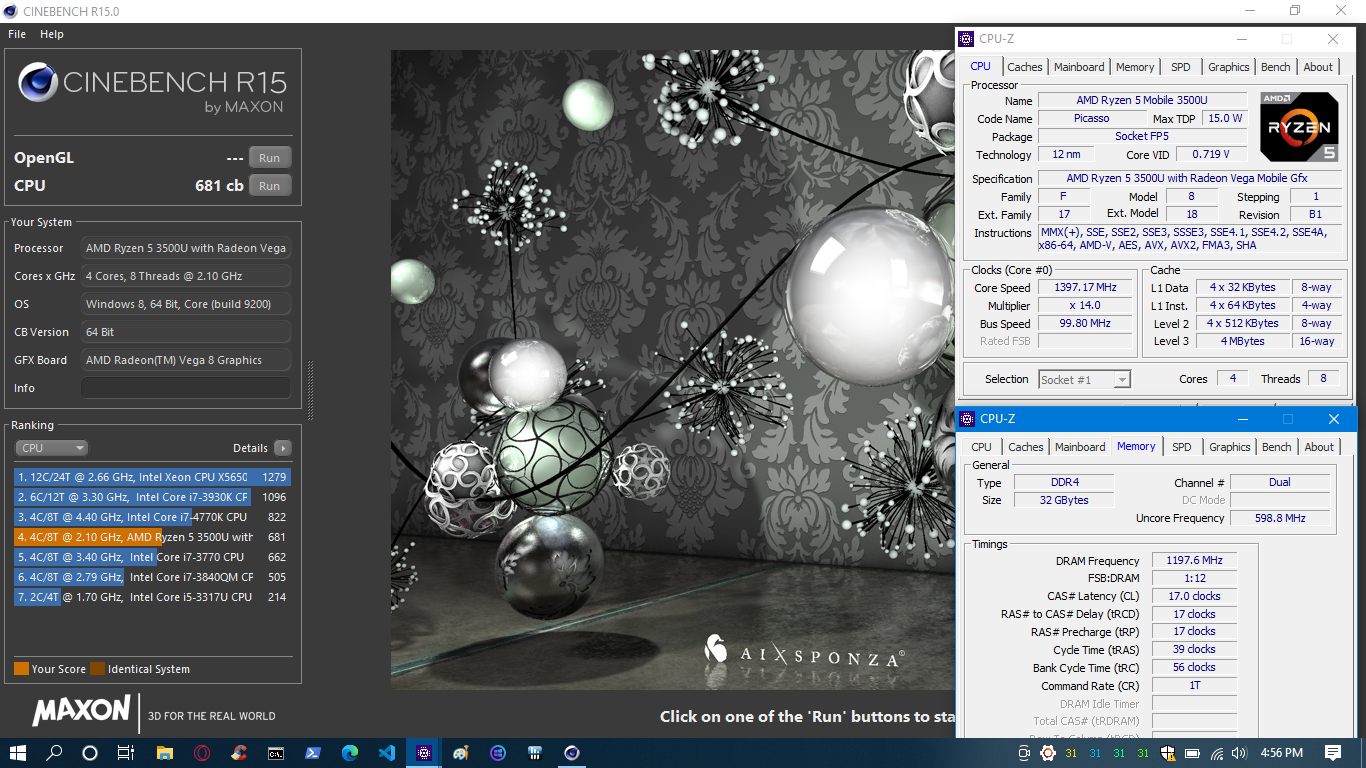This screenshot has height=768, width=1366.
Task: Open Bench tab in lower CPU-Z window
Action: tap(1276, 447)
